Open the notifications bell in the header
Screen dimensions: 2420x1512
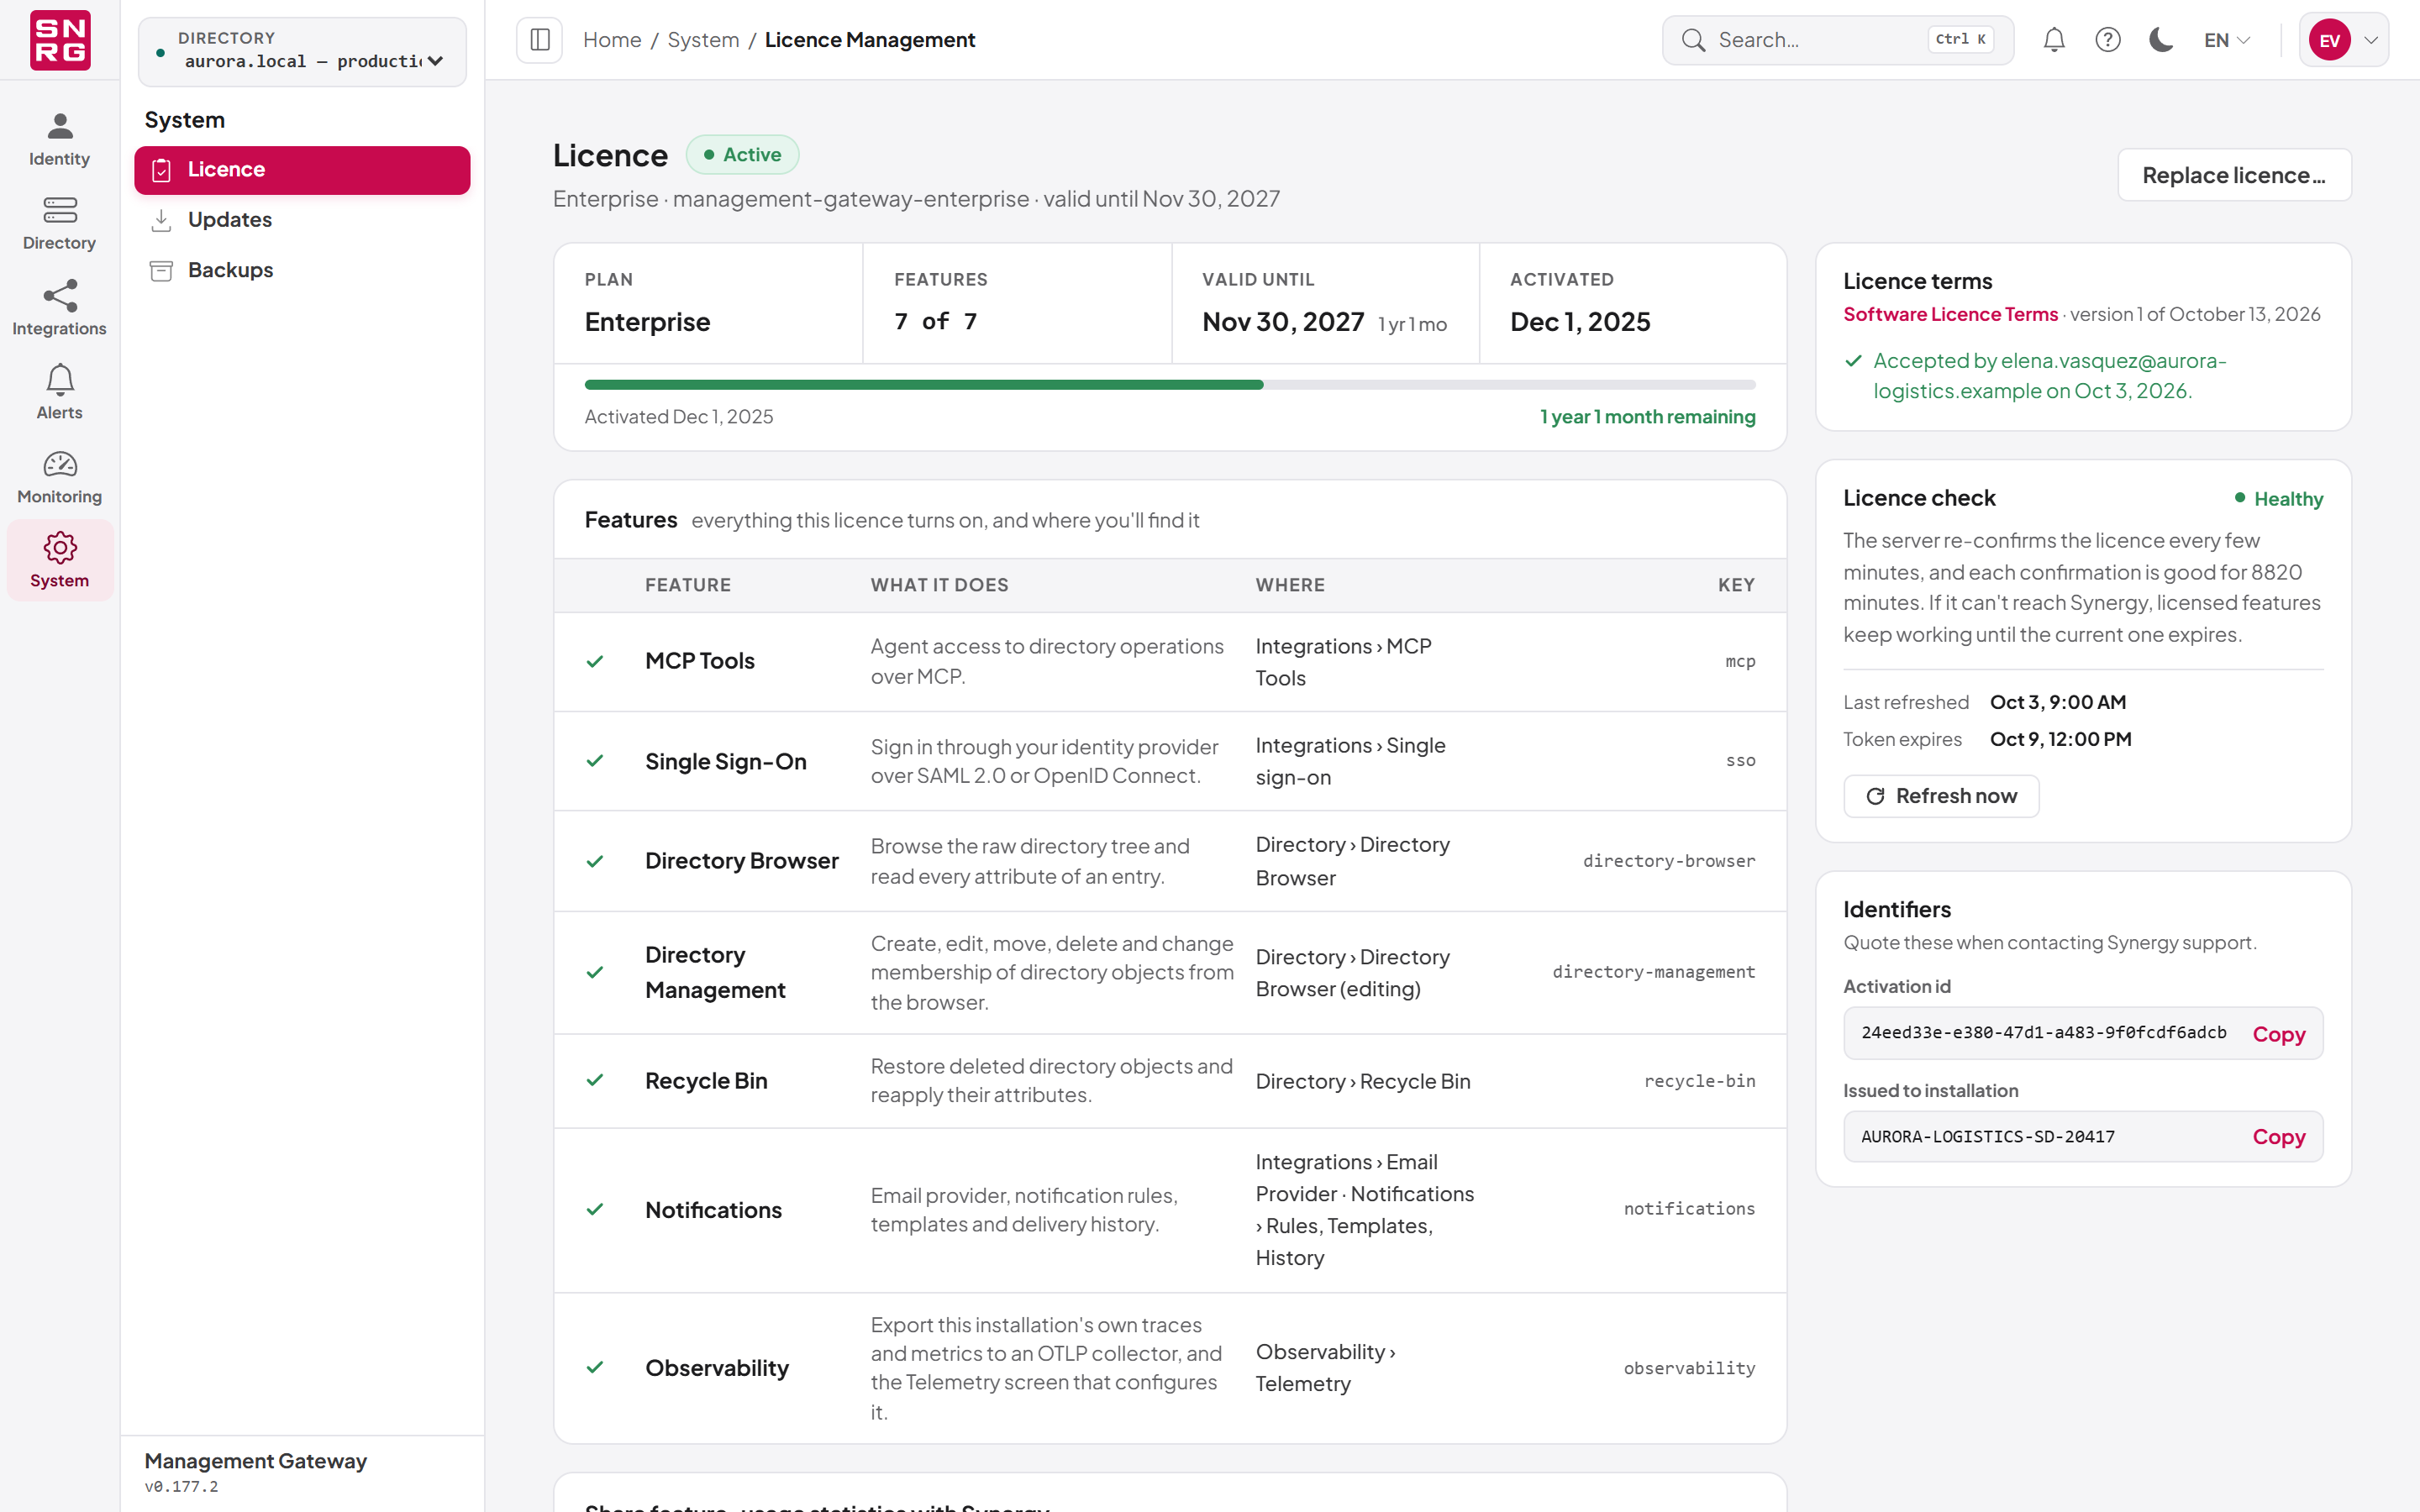click(x=2054, y=40)
